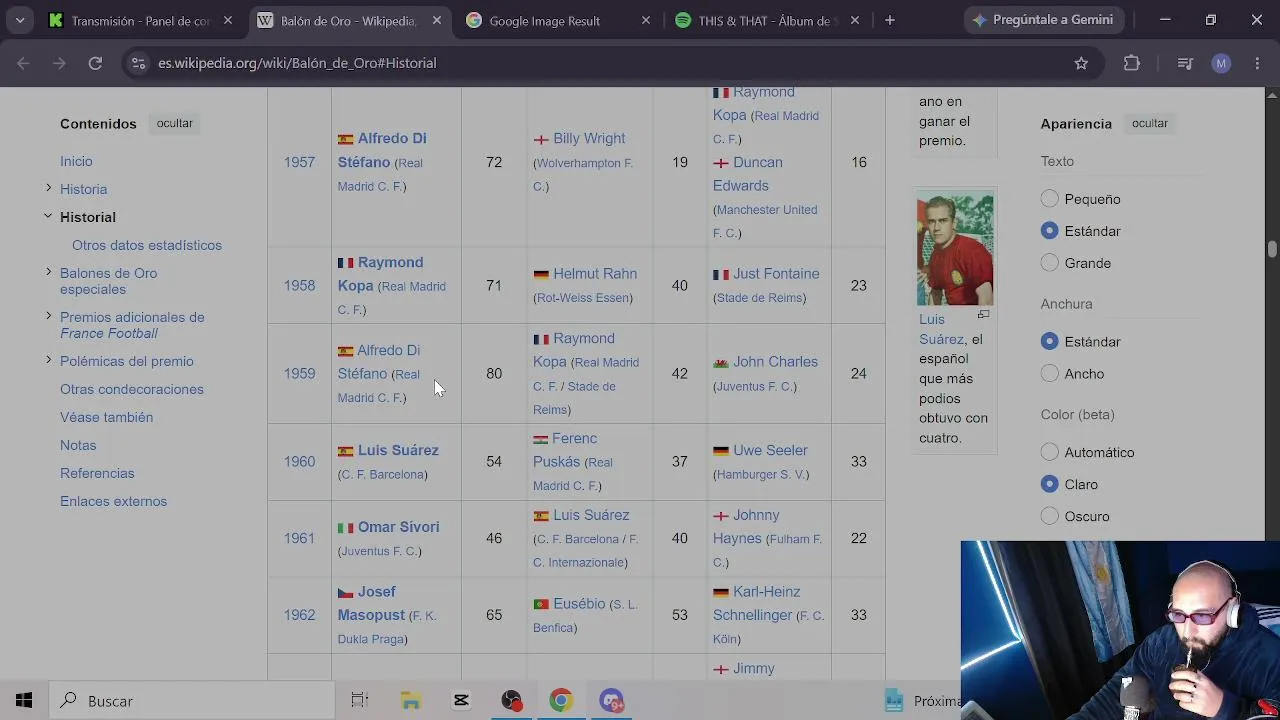Open the 1960 year link
The height and width of the screenshot is (720, 1280).
(299, 461)
